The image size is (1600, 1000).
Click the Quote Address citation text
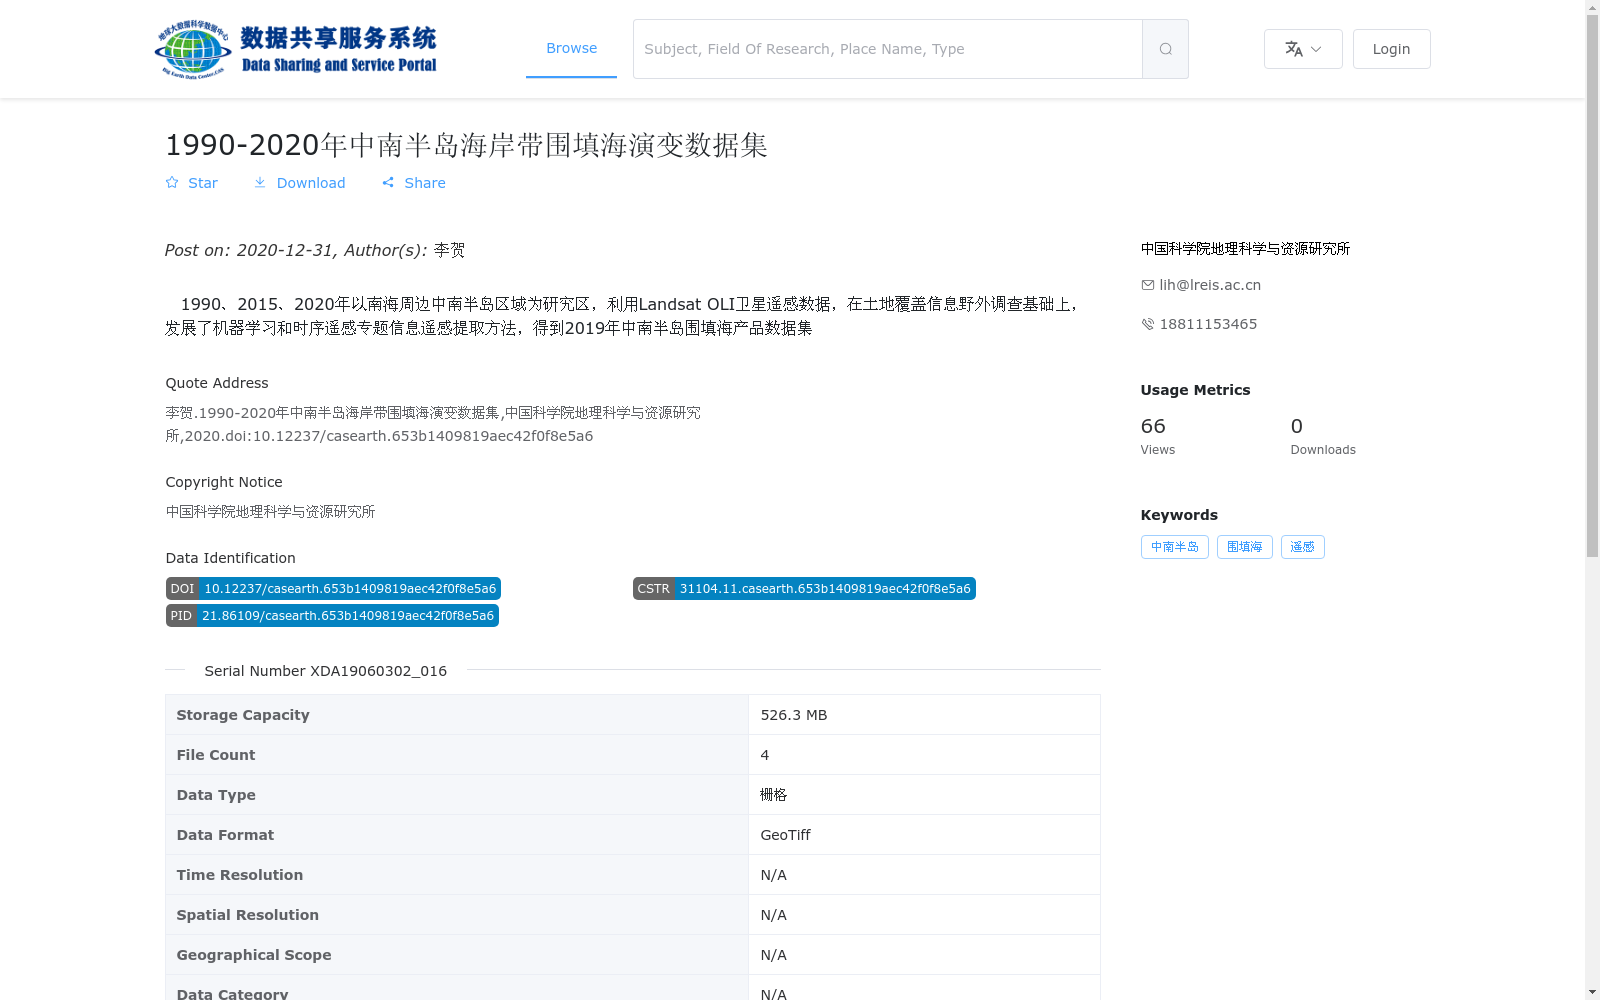click(x=433, y=424)
